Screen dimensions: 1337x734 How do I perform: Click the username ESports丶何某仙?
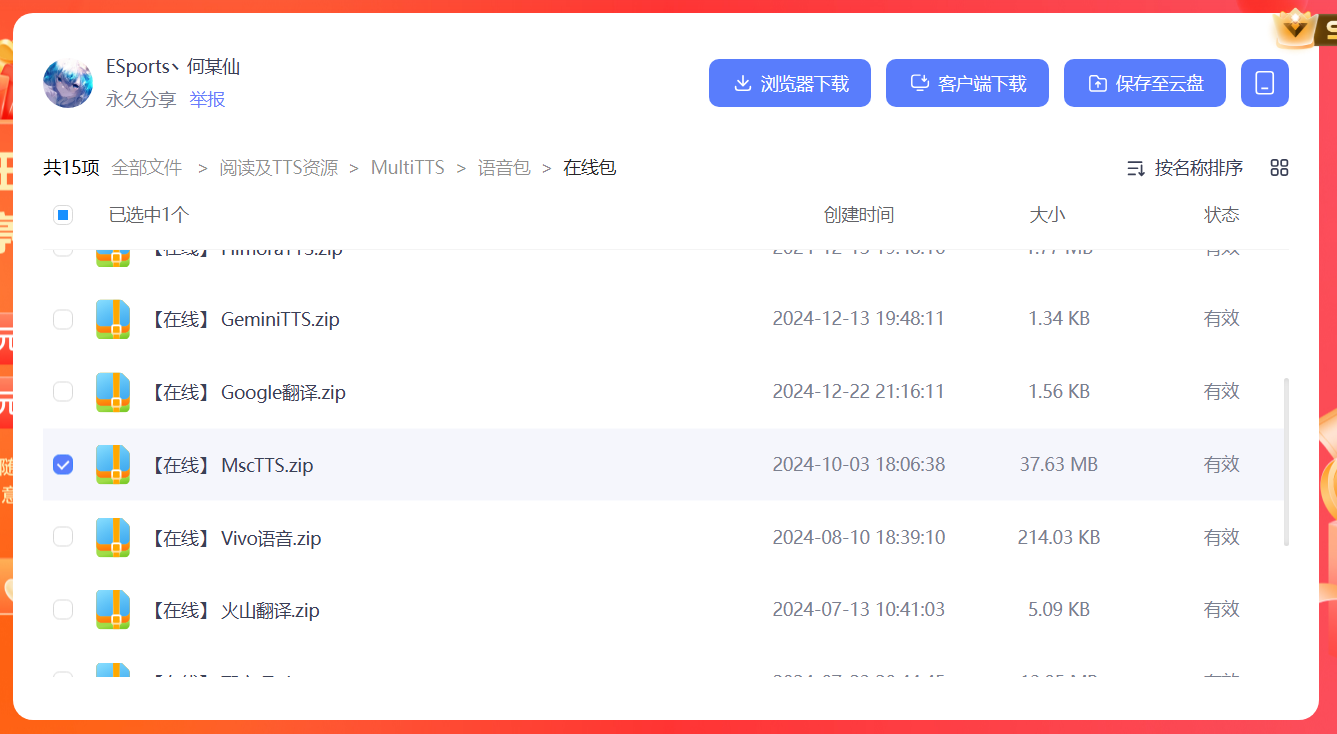pos(173,67)
